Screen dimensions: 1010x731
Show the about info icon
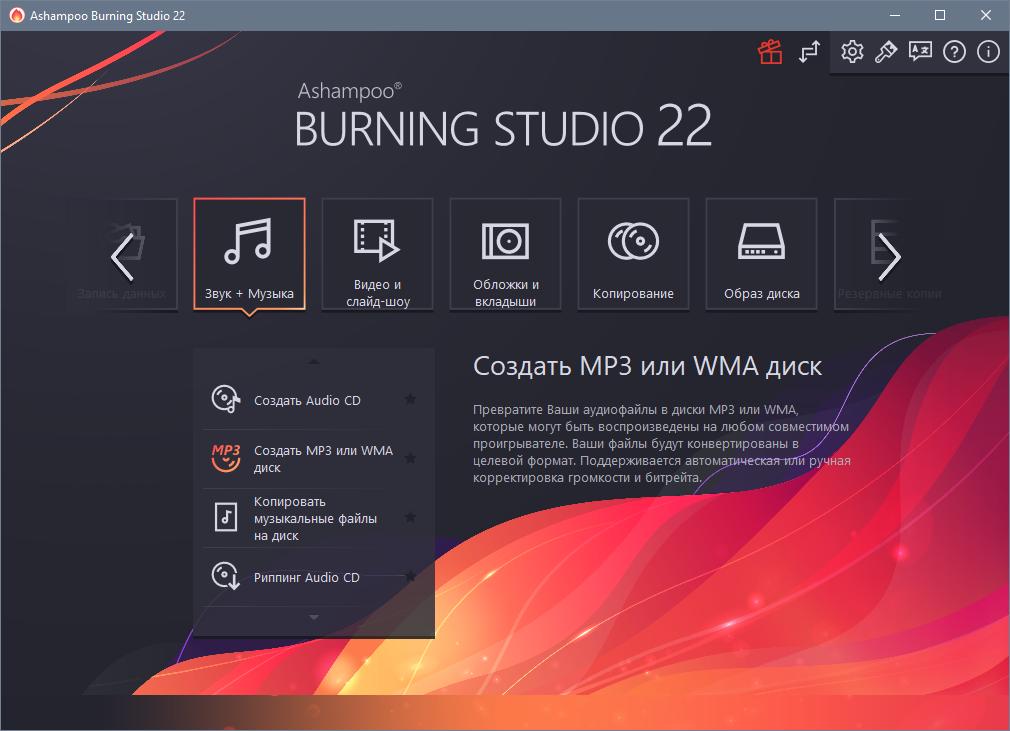(988, 52)
